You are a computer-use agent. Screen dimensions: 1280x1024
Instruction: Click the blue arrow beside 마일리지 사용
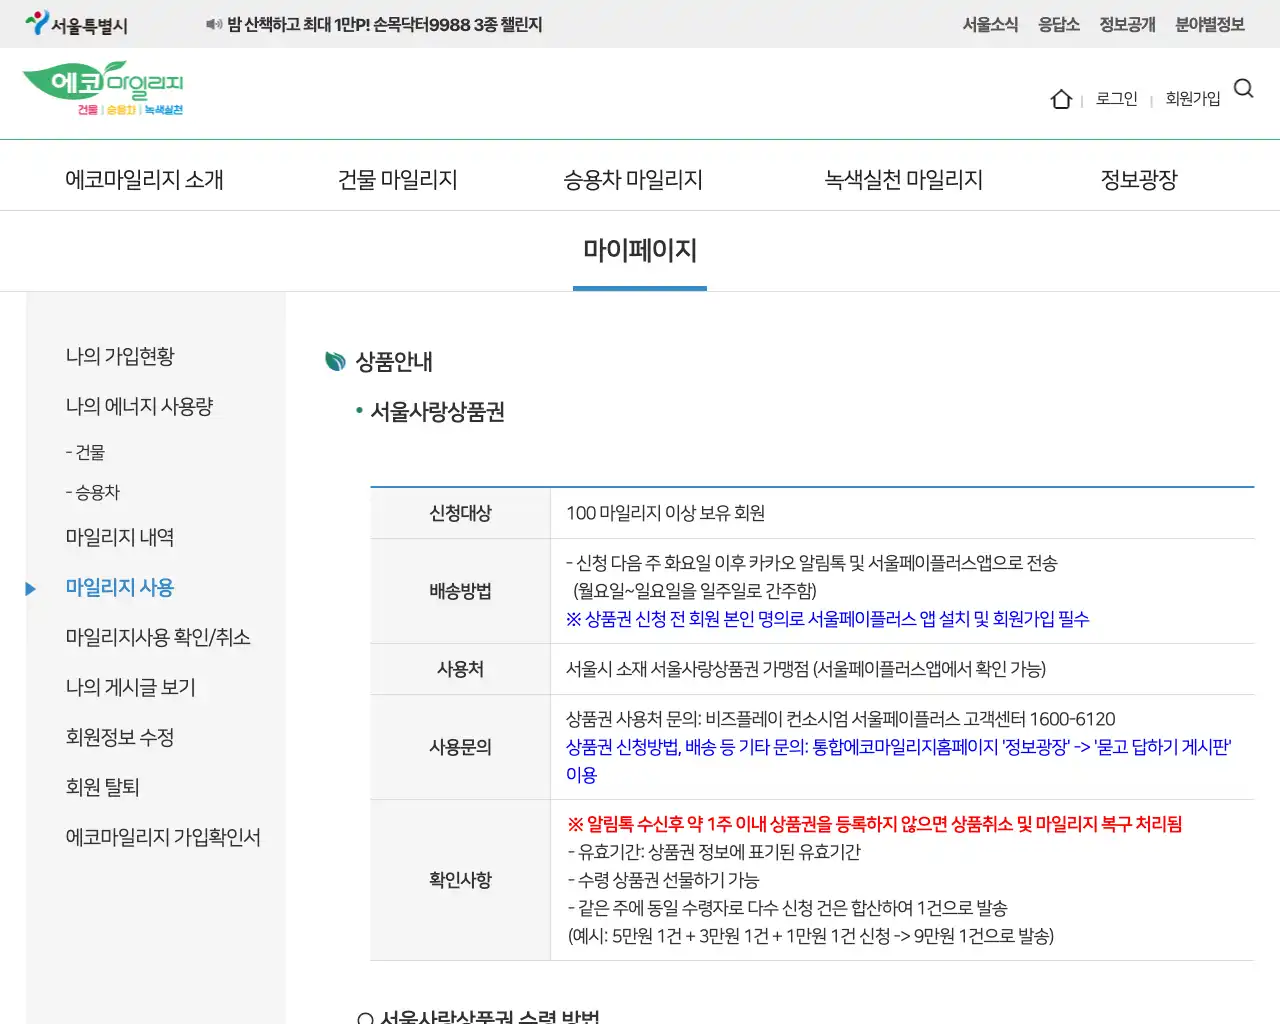tap(31, 589)
